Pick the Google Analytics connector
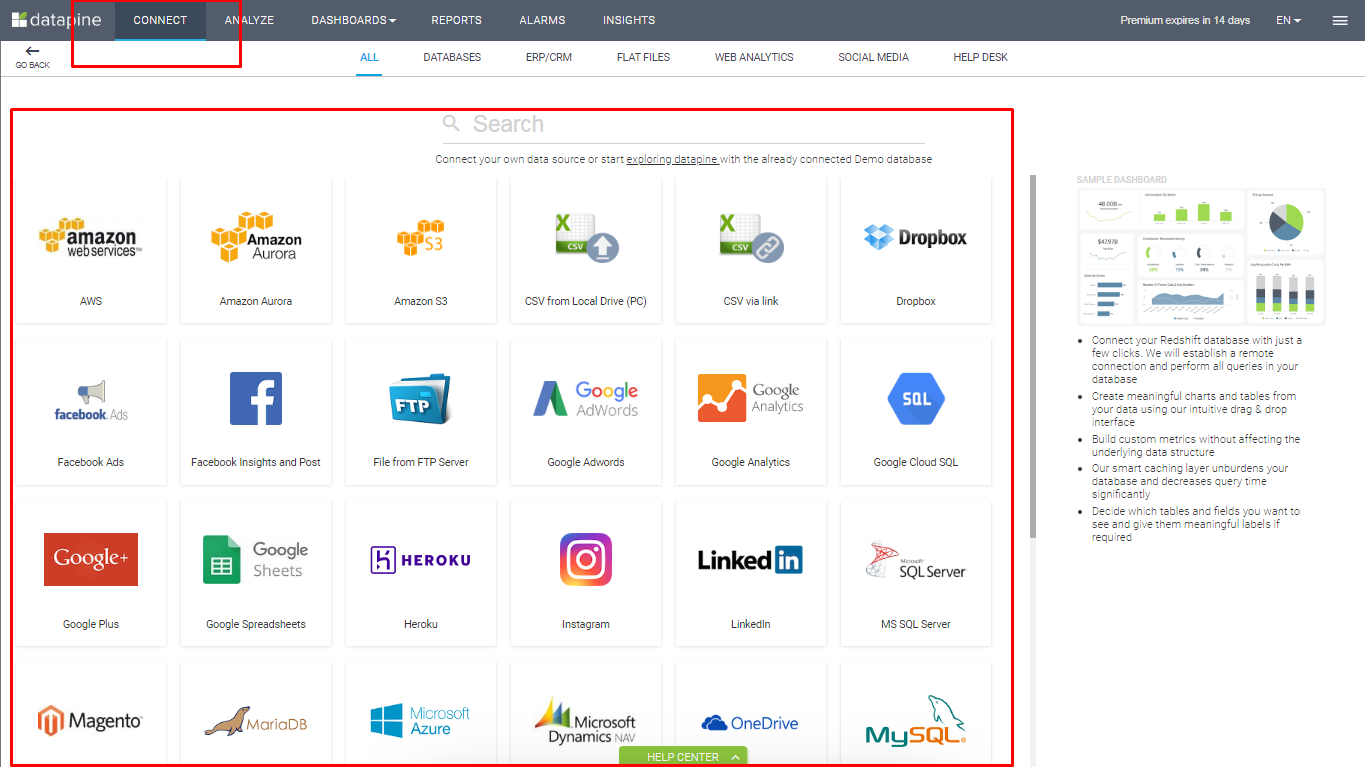Screen dimensions: 1365x767 750,411
